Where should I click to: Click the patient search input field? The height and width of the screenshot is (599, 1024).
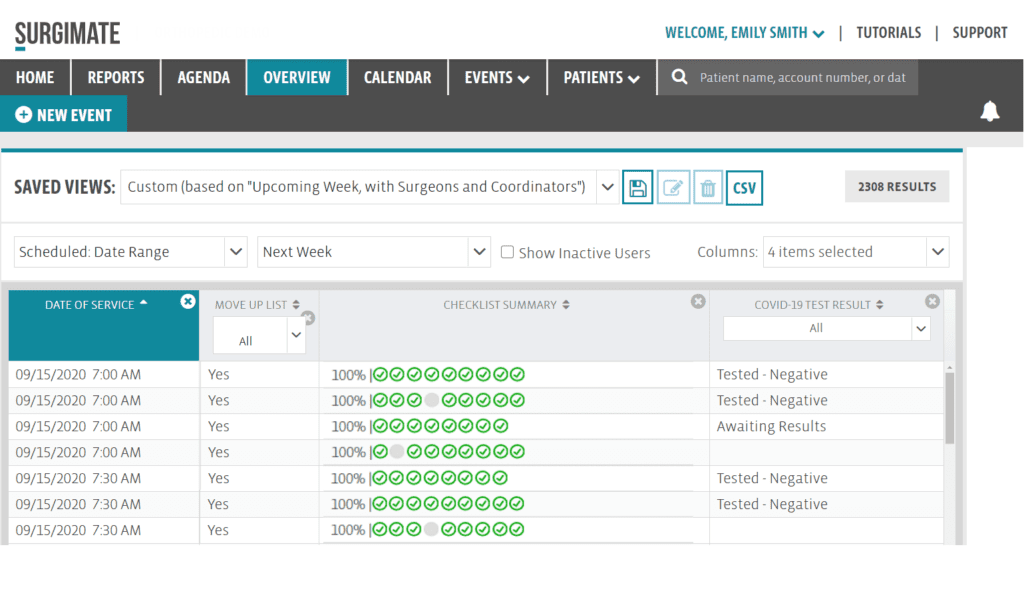click(802, 77)
